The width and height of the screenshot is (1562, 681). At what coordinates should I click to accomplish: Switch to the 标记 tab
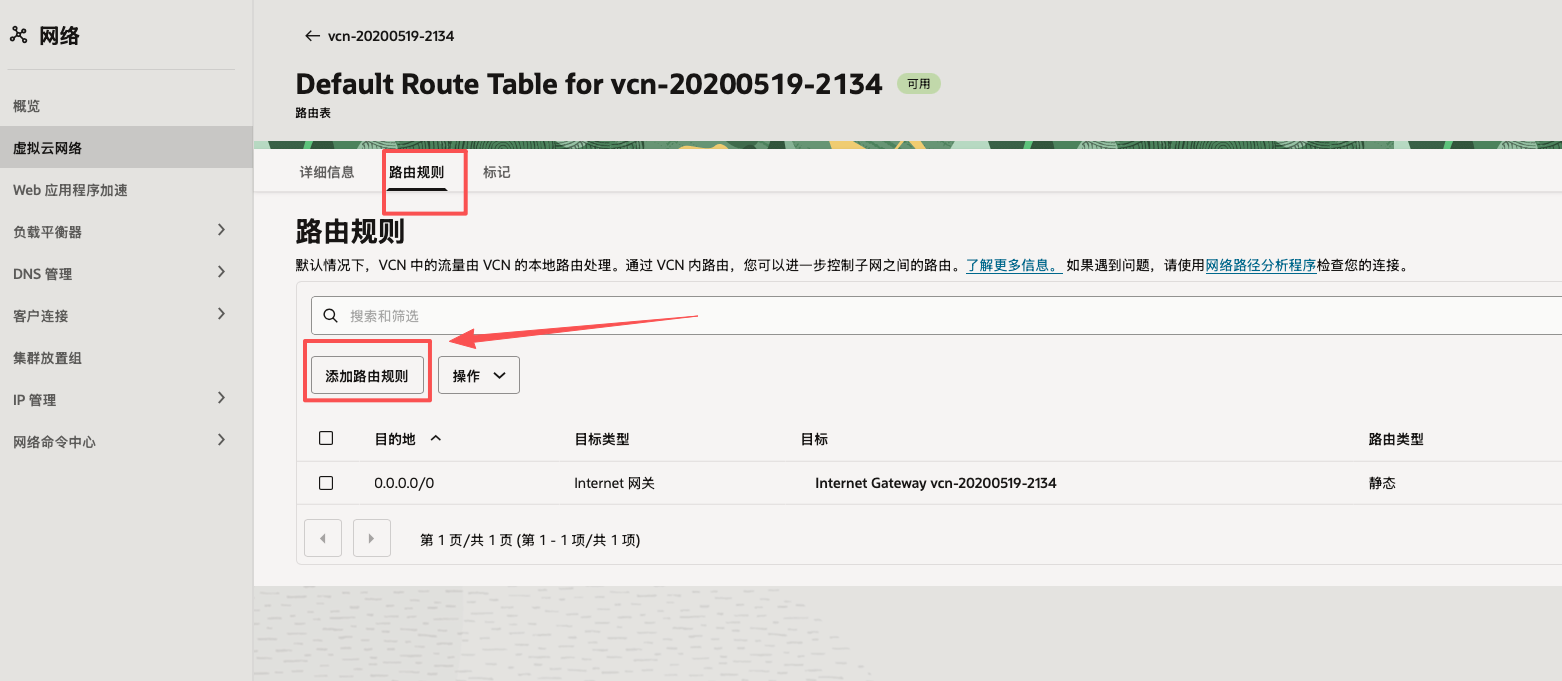coord(497,172)
